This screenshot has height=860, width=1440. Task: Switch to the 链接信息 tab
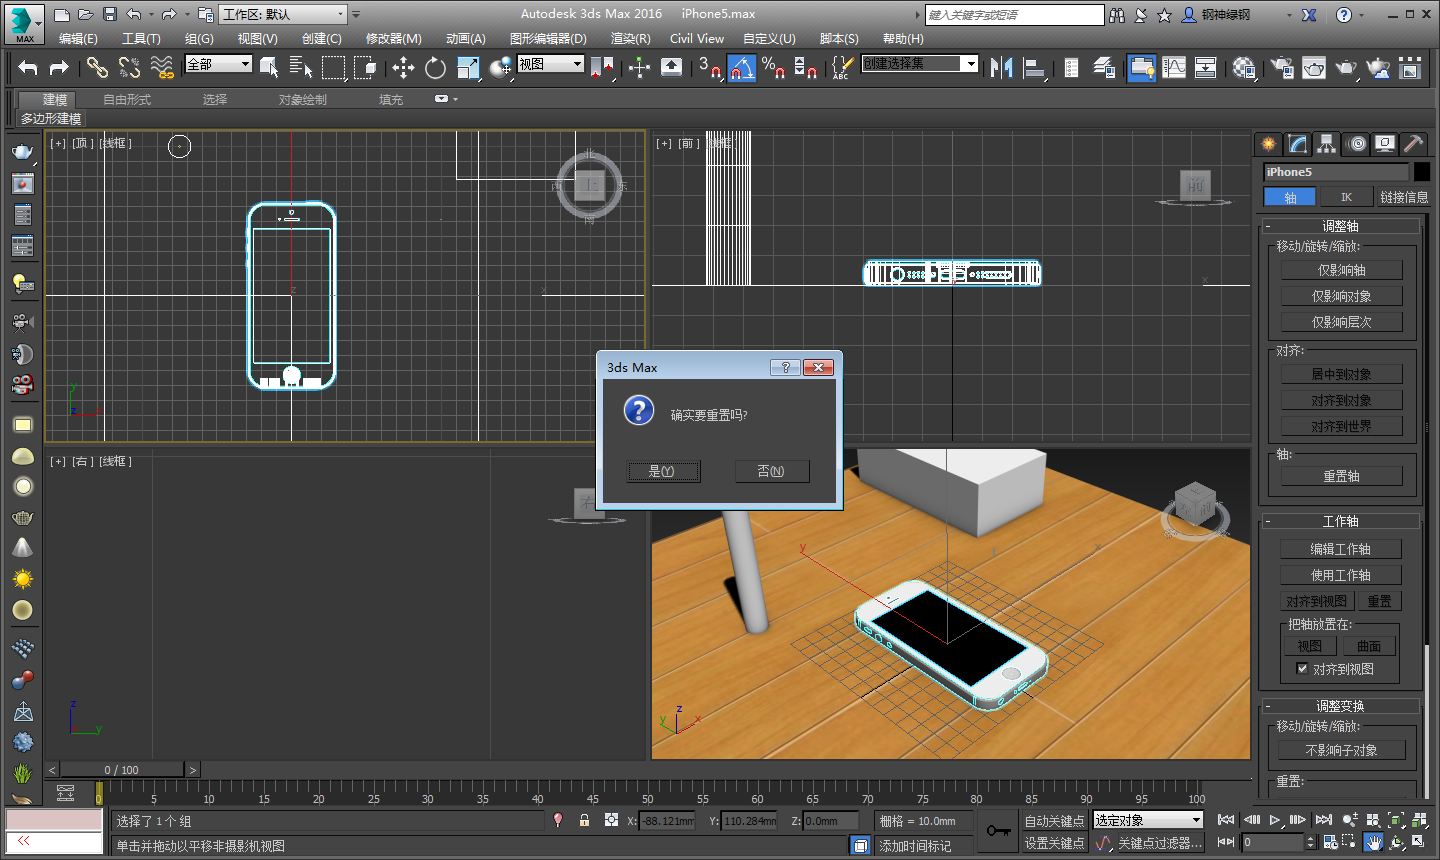(x=1404, y=197)
